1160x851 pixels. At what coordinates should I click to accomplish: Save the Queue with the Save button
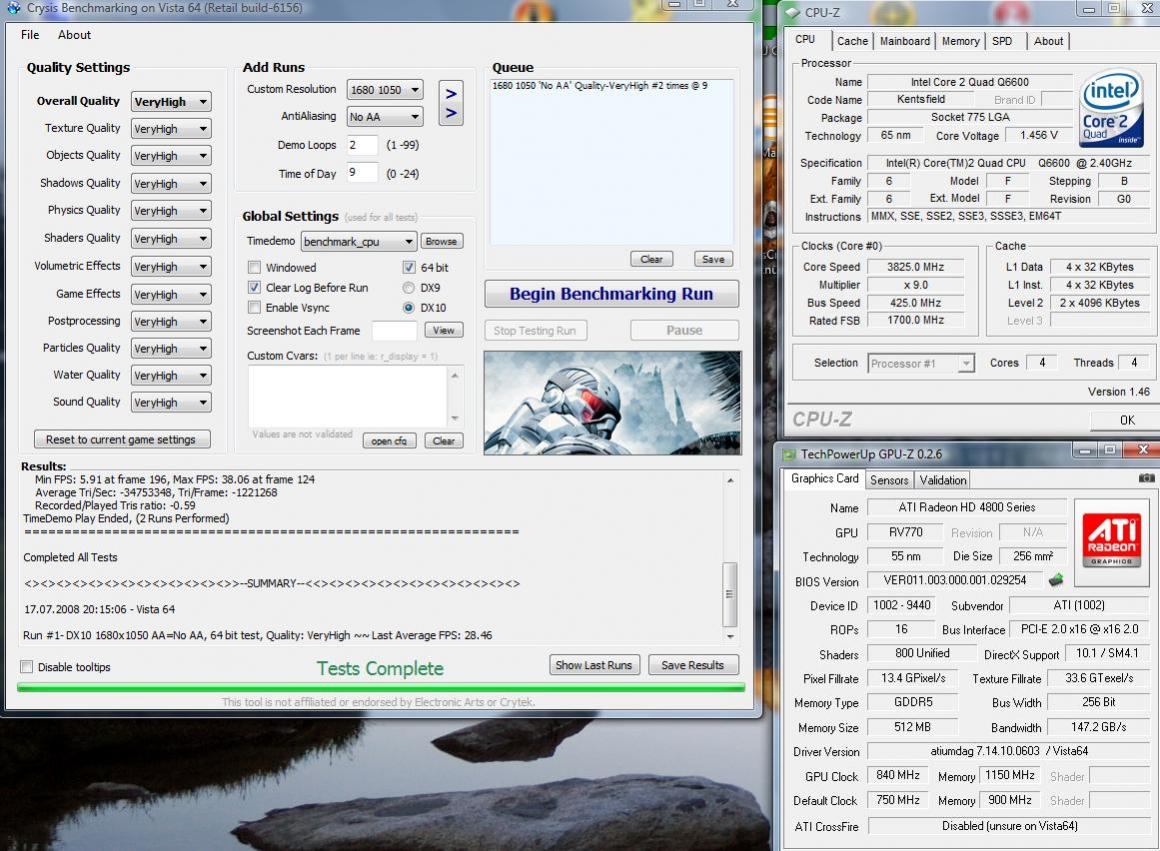tap(713, 259)
